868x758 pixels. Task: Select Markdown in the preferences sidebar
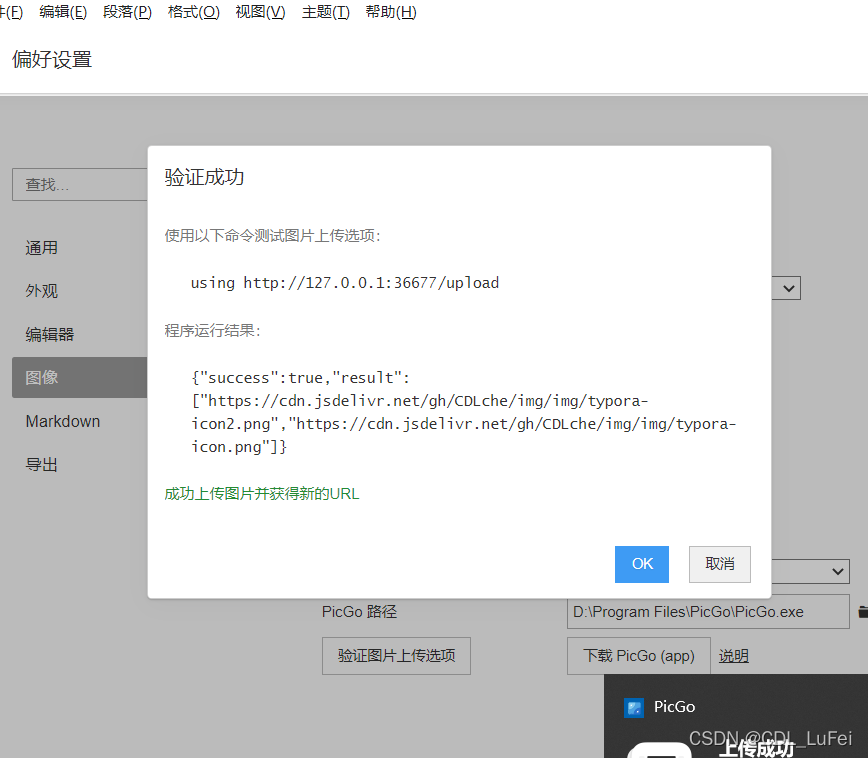[63, 421]
